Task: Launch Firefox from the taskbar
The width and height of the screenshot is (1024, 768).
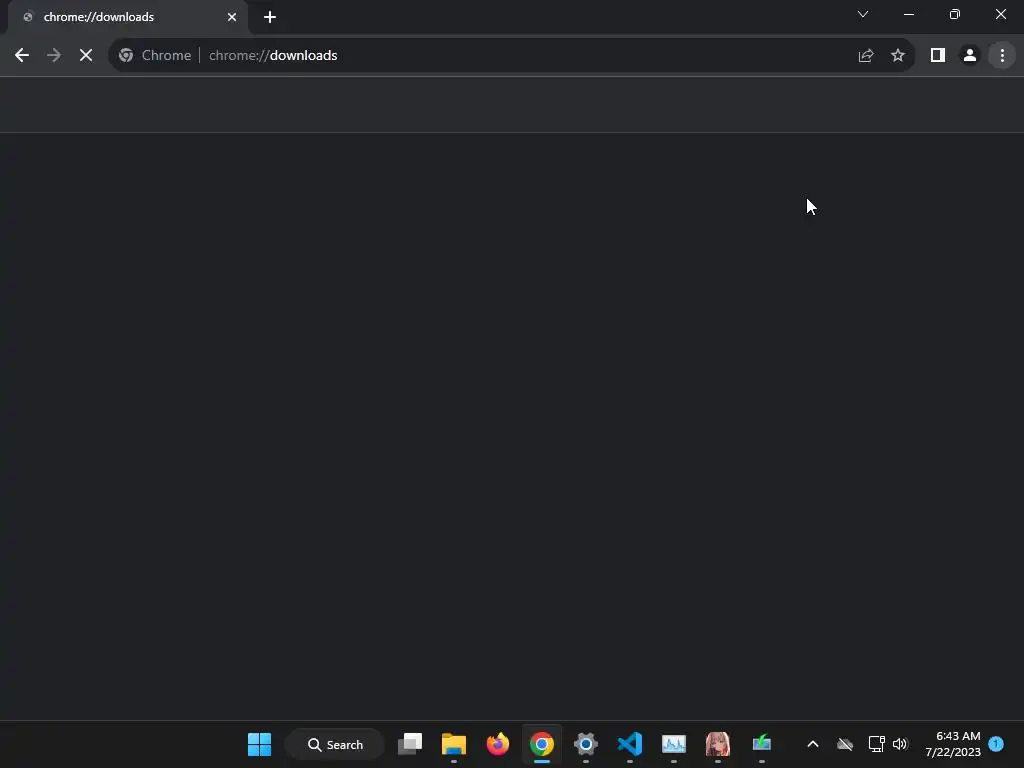Action: 498,744
